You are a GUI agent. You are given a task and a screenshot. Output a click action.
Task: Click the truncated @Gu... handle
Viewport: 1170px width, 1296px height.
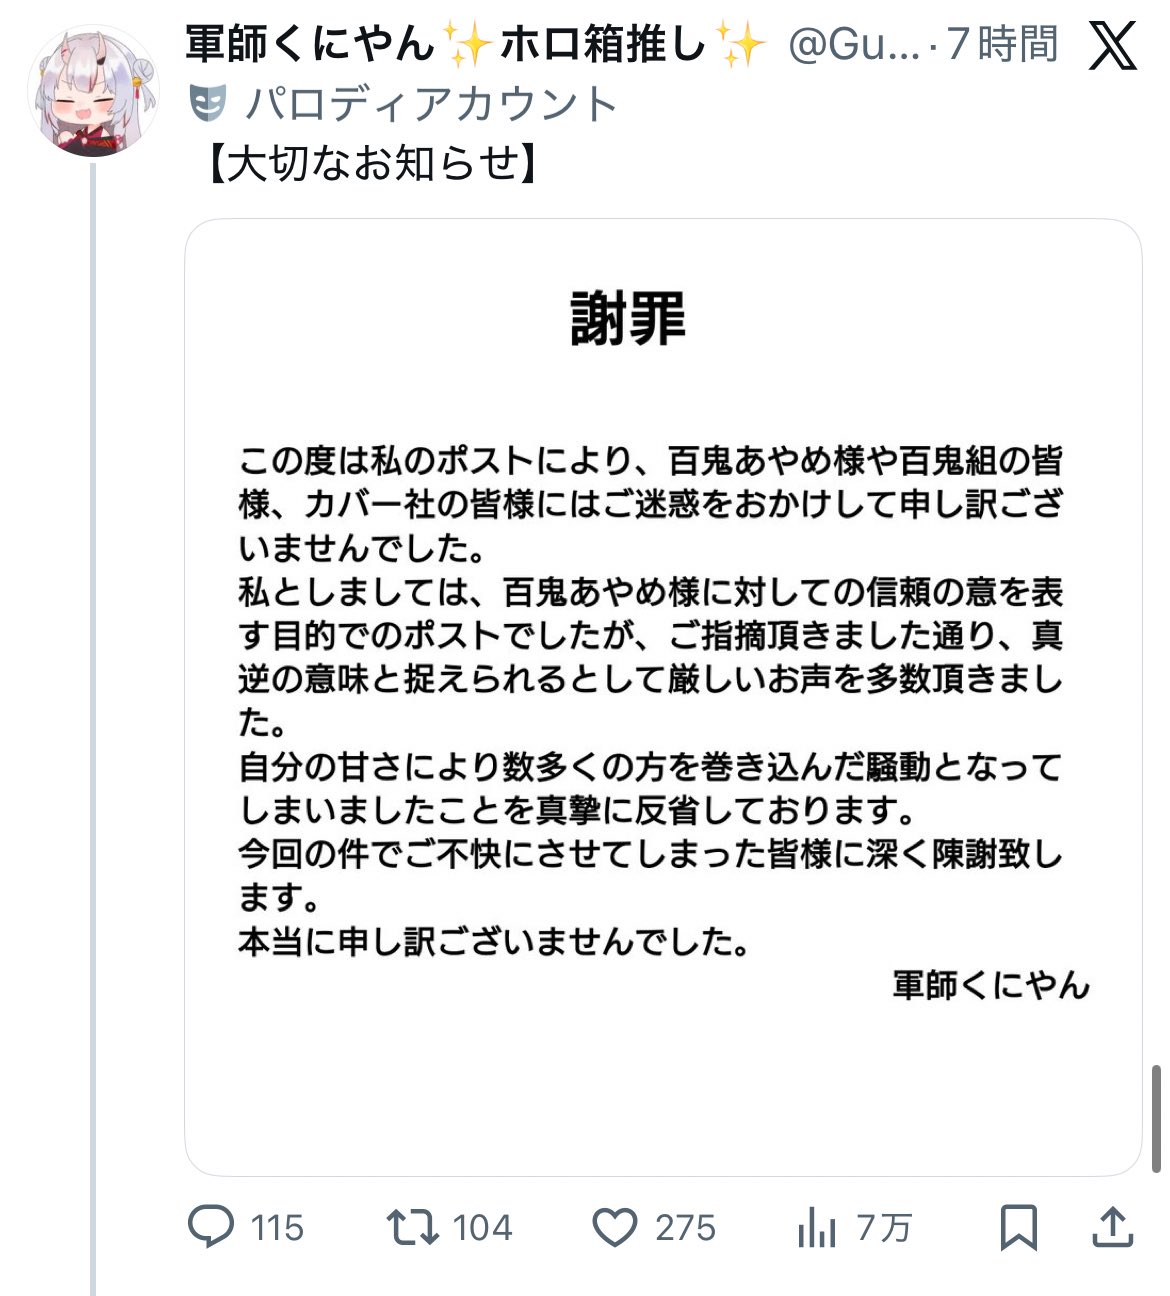[853, 45]
